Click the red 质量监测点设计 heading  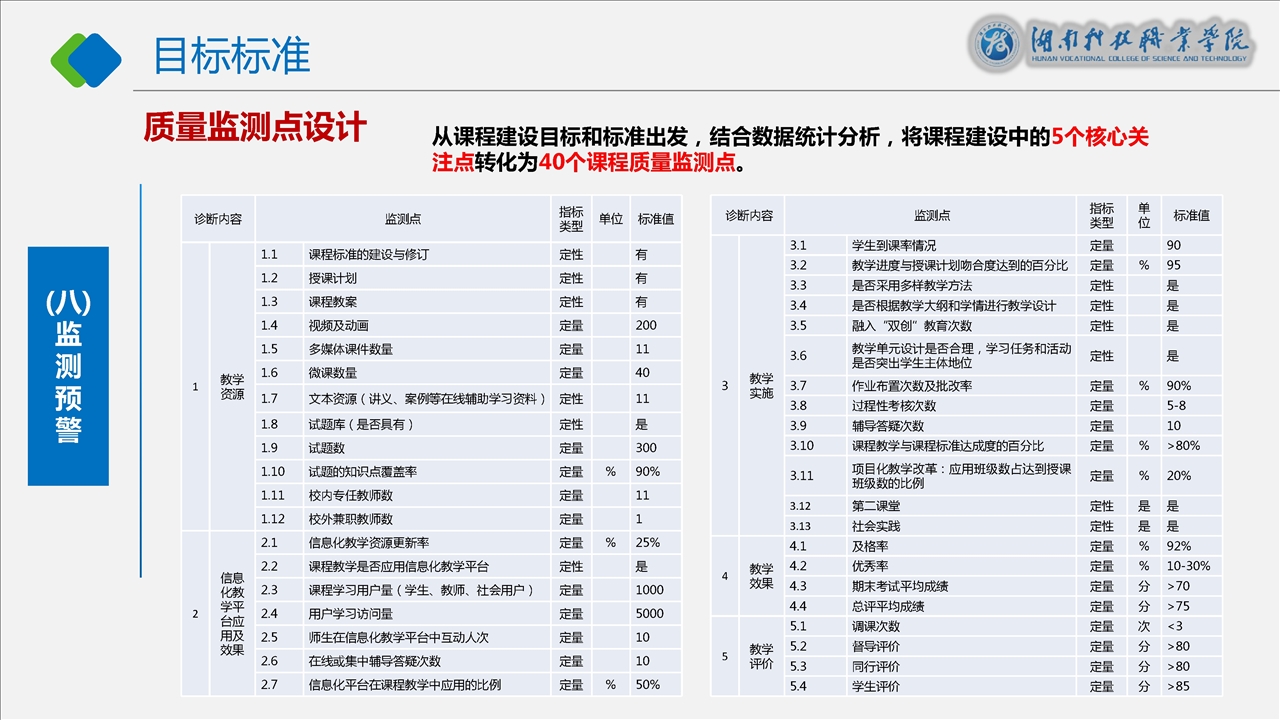pos(255,128)
